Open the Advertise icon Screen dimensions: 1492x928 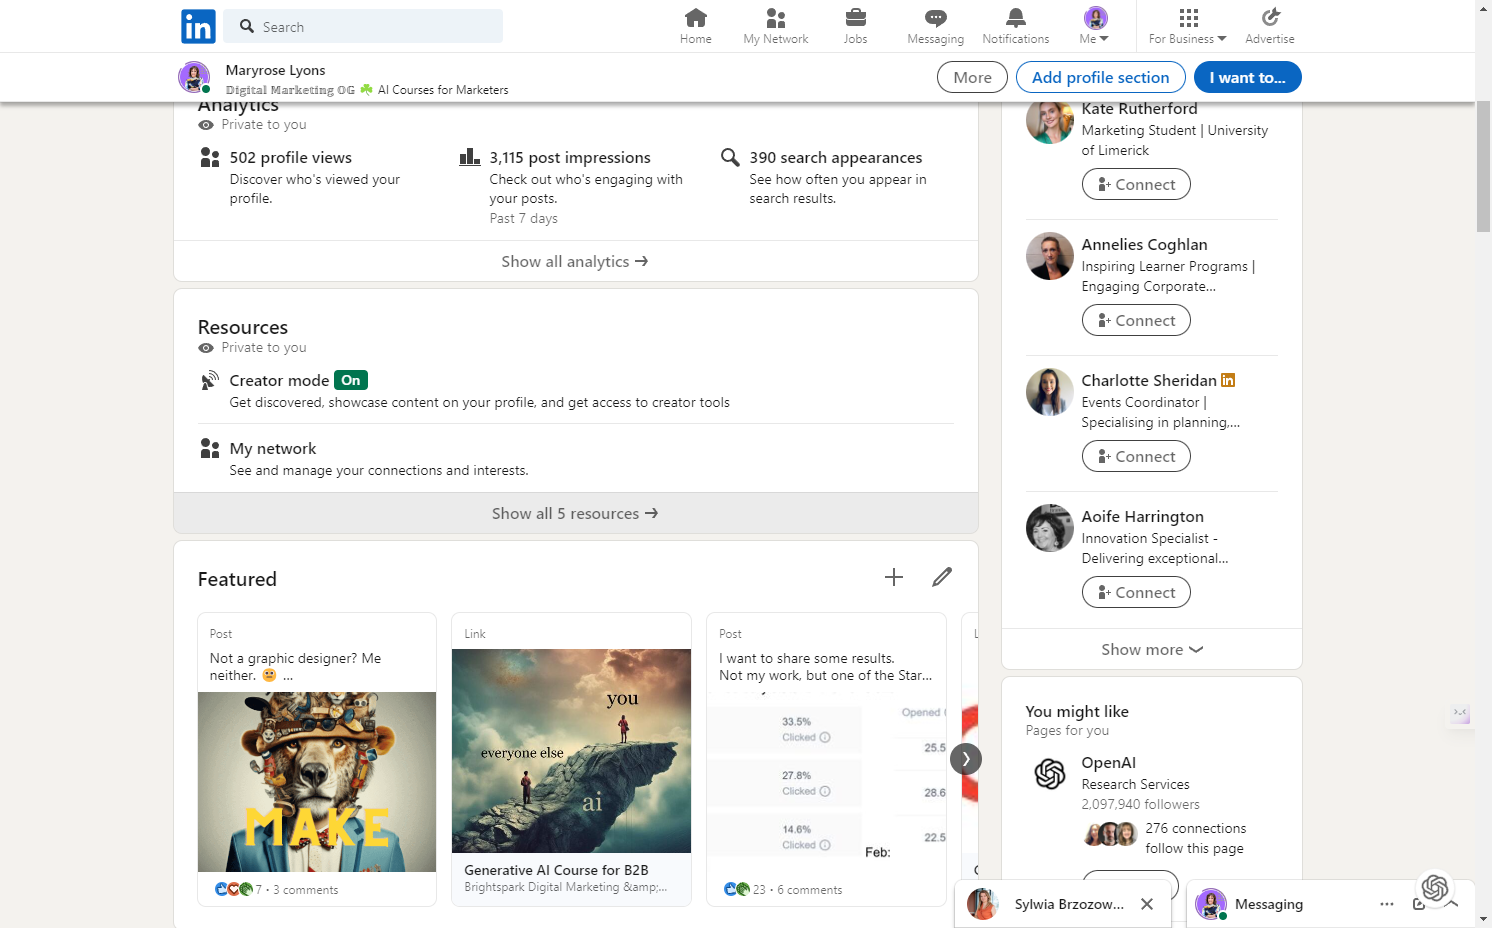[x=1270, y=26]
